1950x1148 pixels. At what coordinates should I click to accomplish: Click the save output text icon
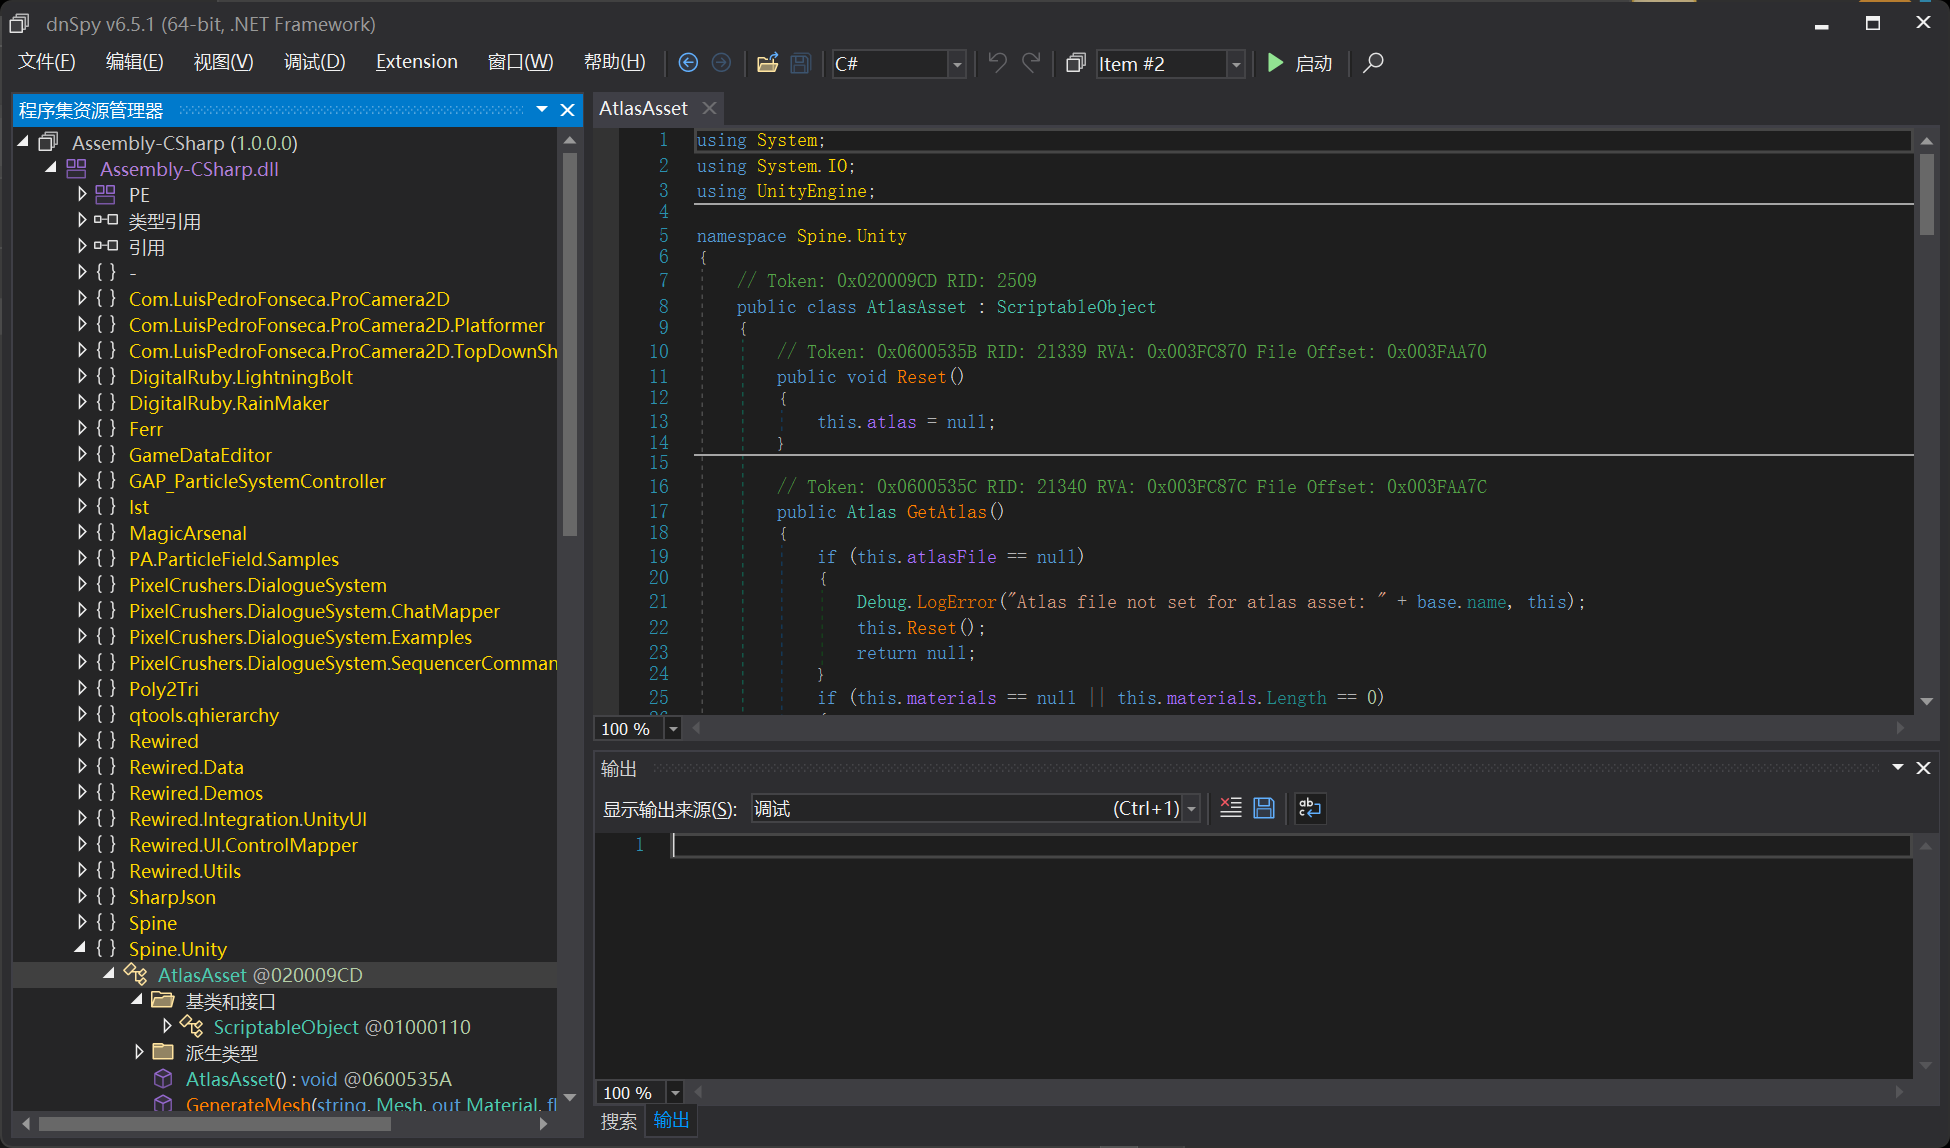point(1264,808)
